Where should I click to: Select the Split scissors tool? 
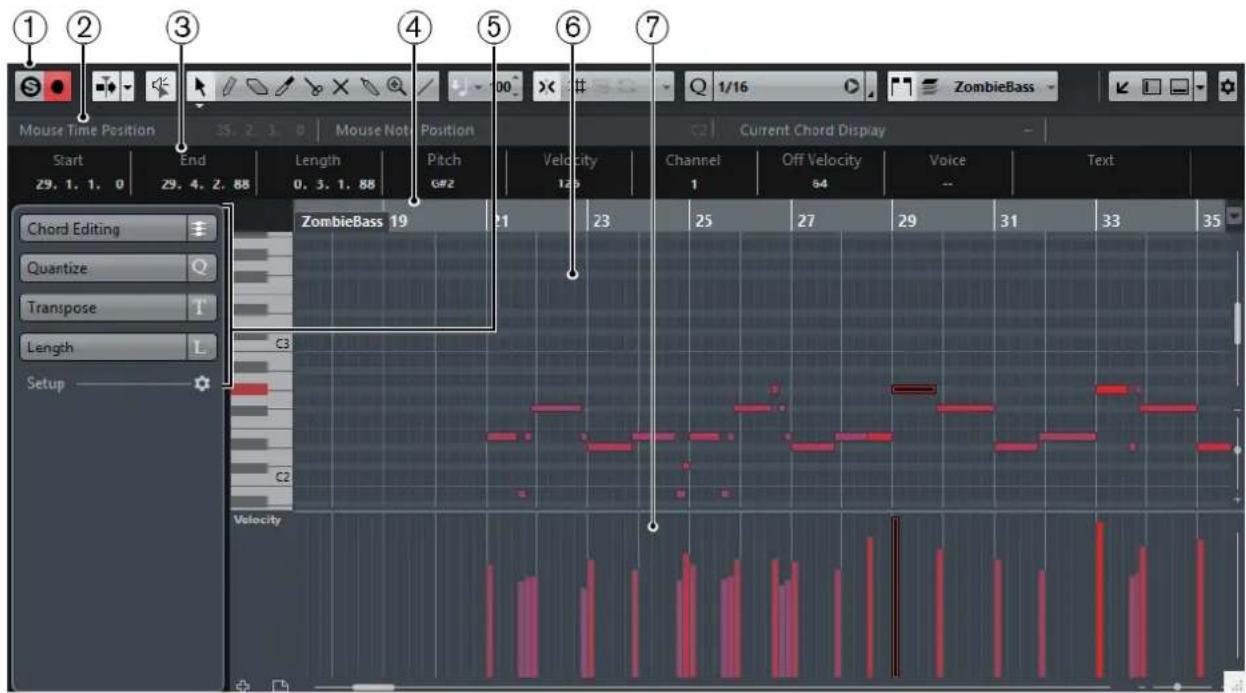tap(313, 87)
